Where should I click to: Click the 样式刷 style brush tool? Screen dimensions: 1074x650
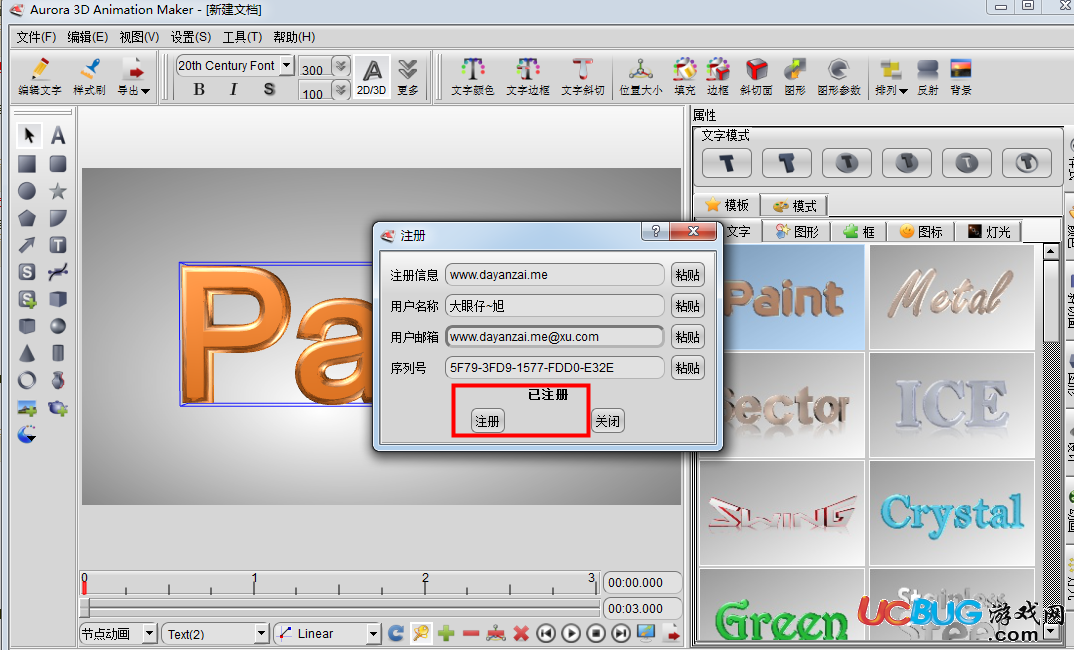point(90,77)
